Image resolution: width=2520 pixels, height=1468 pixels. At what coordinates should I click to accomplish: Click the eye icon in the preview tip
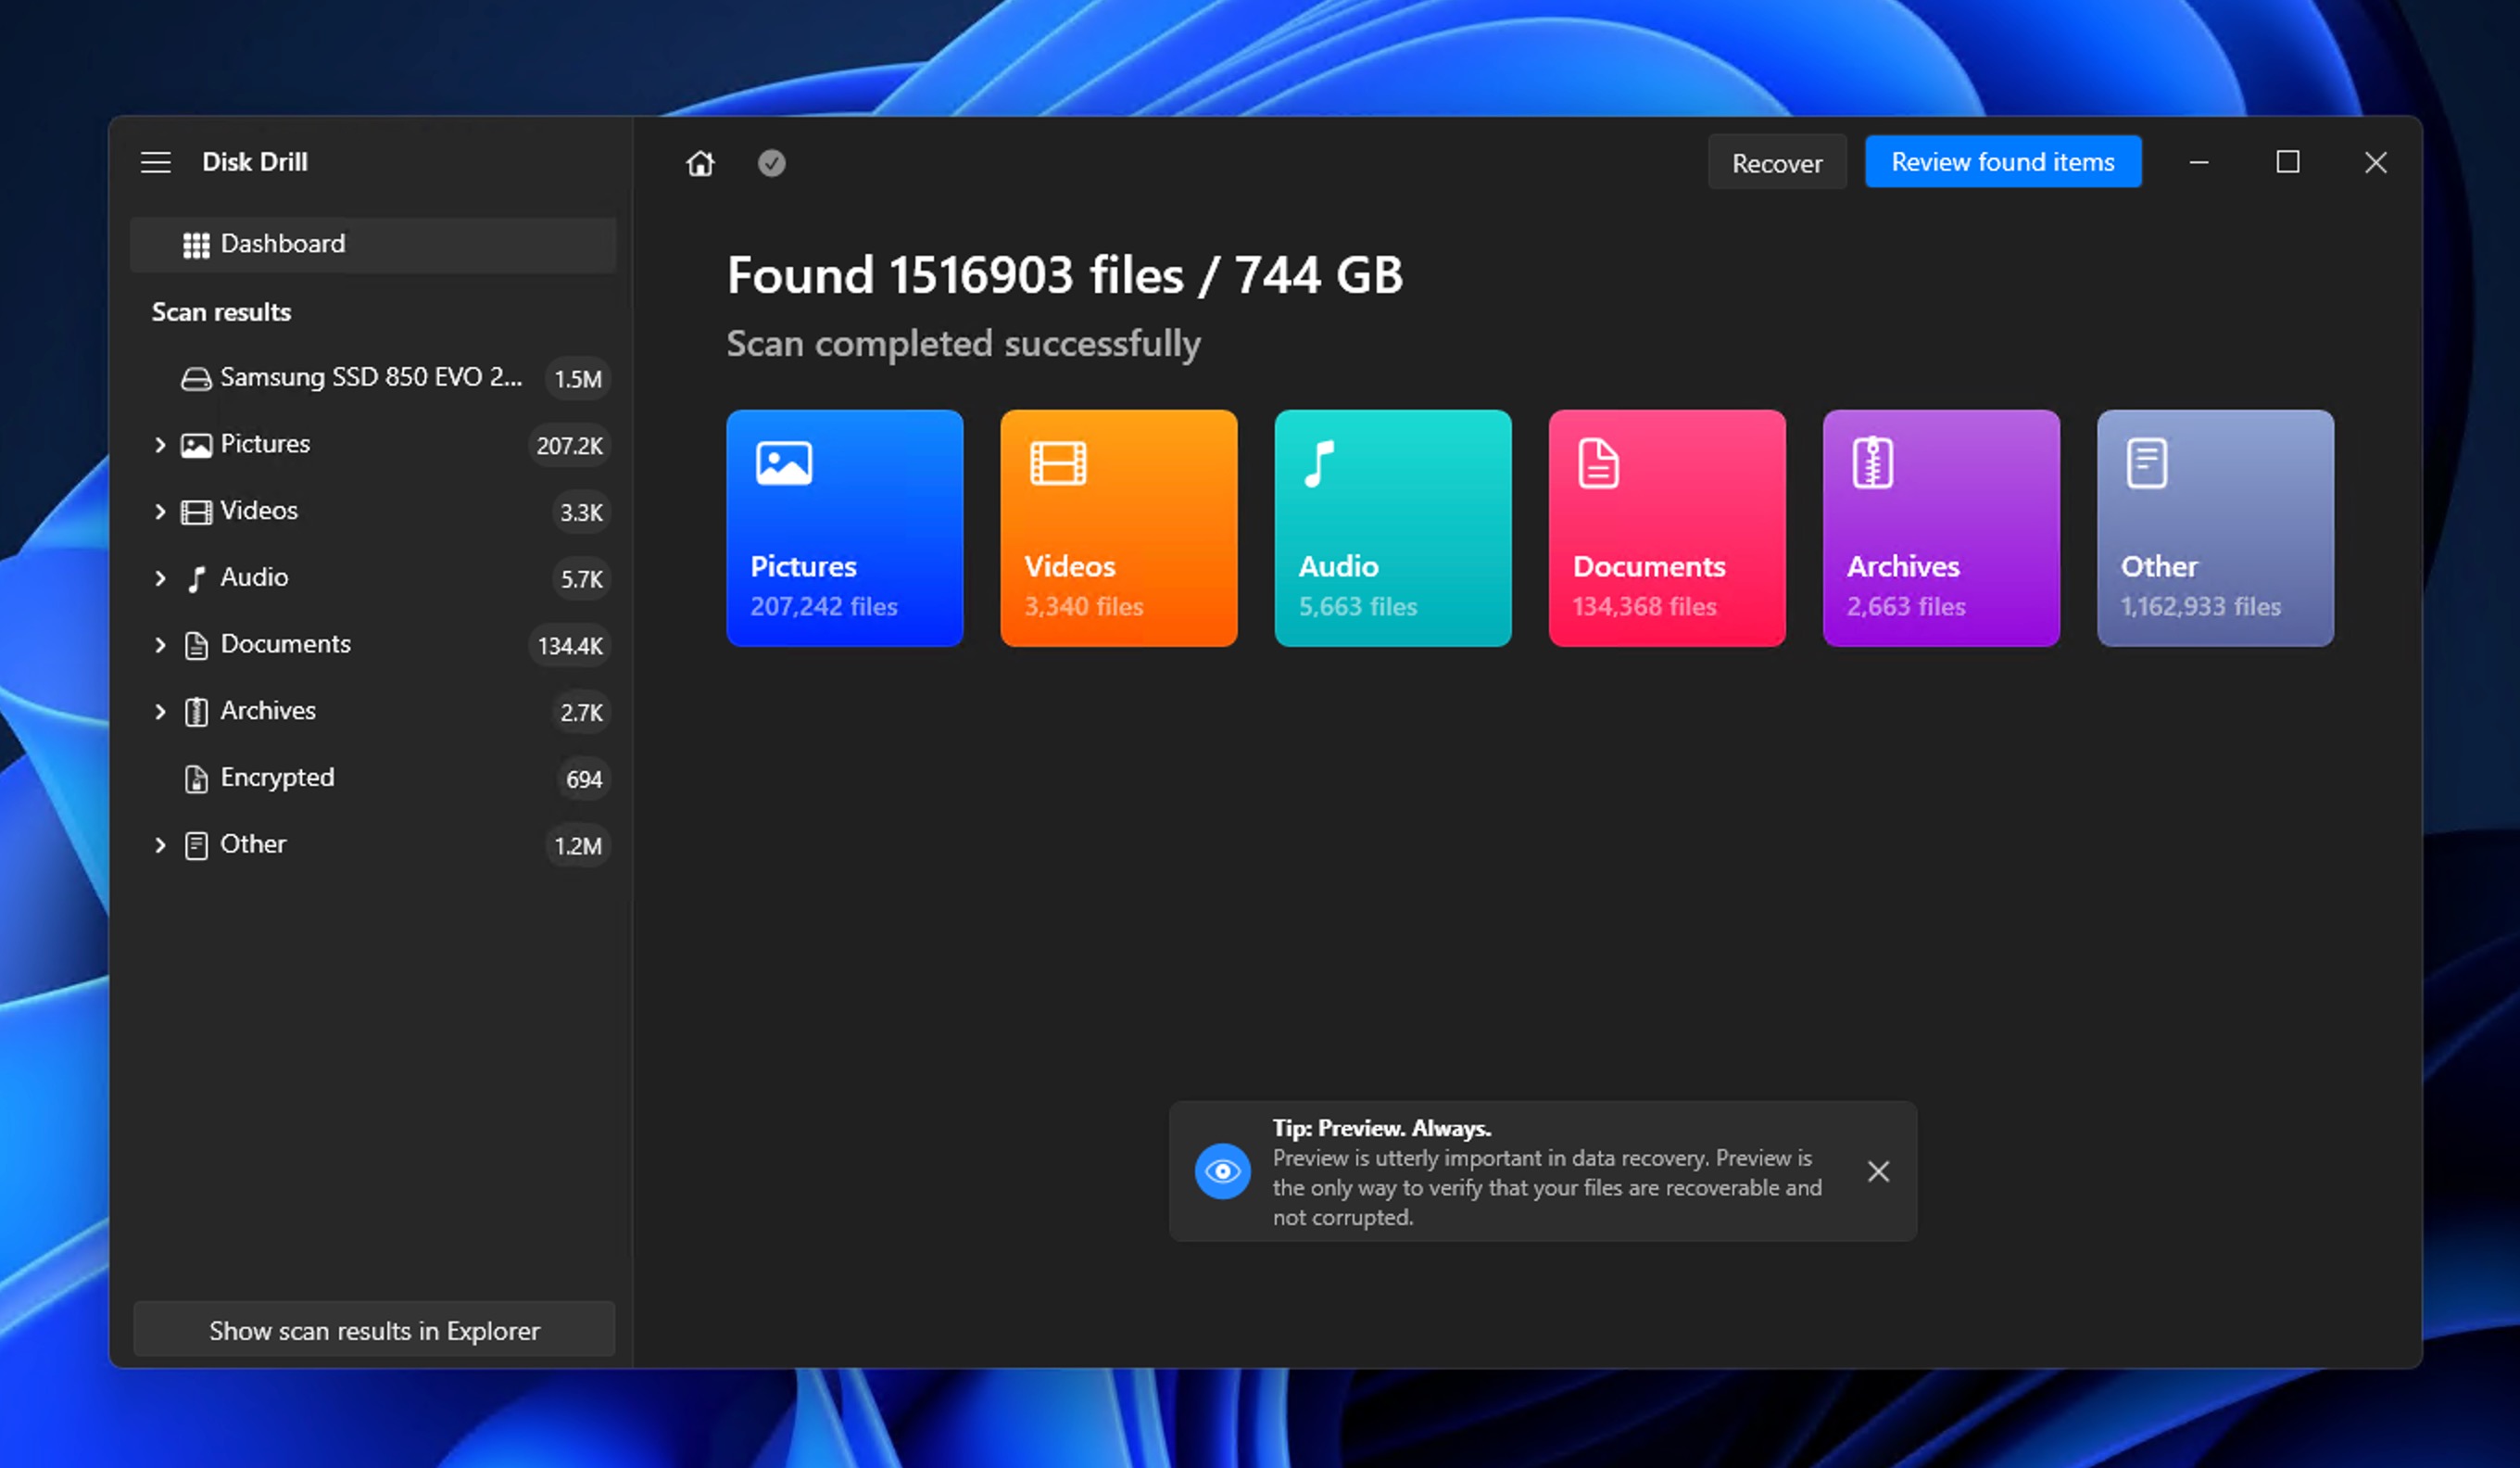click(1222, 1171)
